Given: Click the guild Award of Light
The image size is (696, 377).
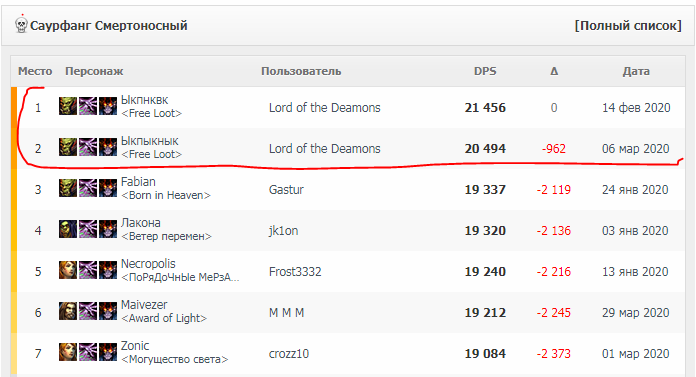Looking at the screenshot, I should [164, 318].
